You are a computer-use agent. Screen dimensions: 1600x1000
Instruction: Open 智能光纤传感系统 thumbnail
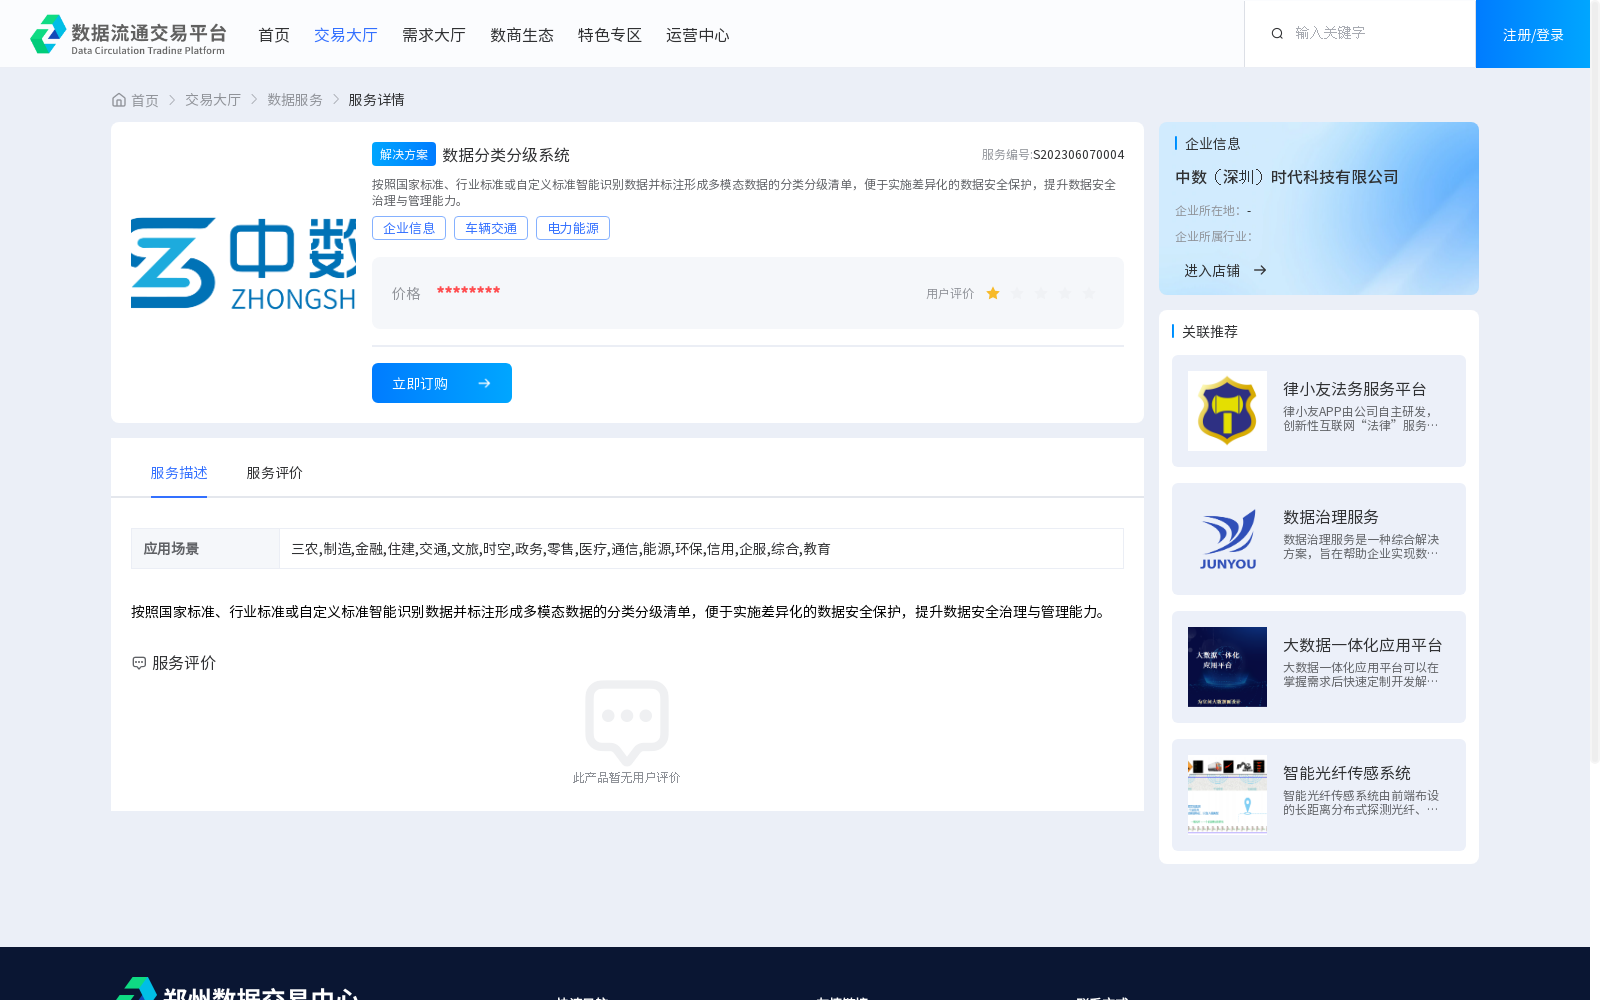pyautogui.click(x=1227, y=795)
